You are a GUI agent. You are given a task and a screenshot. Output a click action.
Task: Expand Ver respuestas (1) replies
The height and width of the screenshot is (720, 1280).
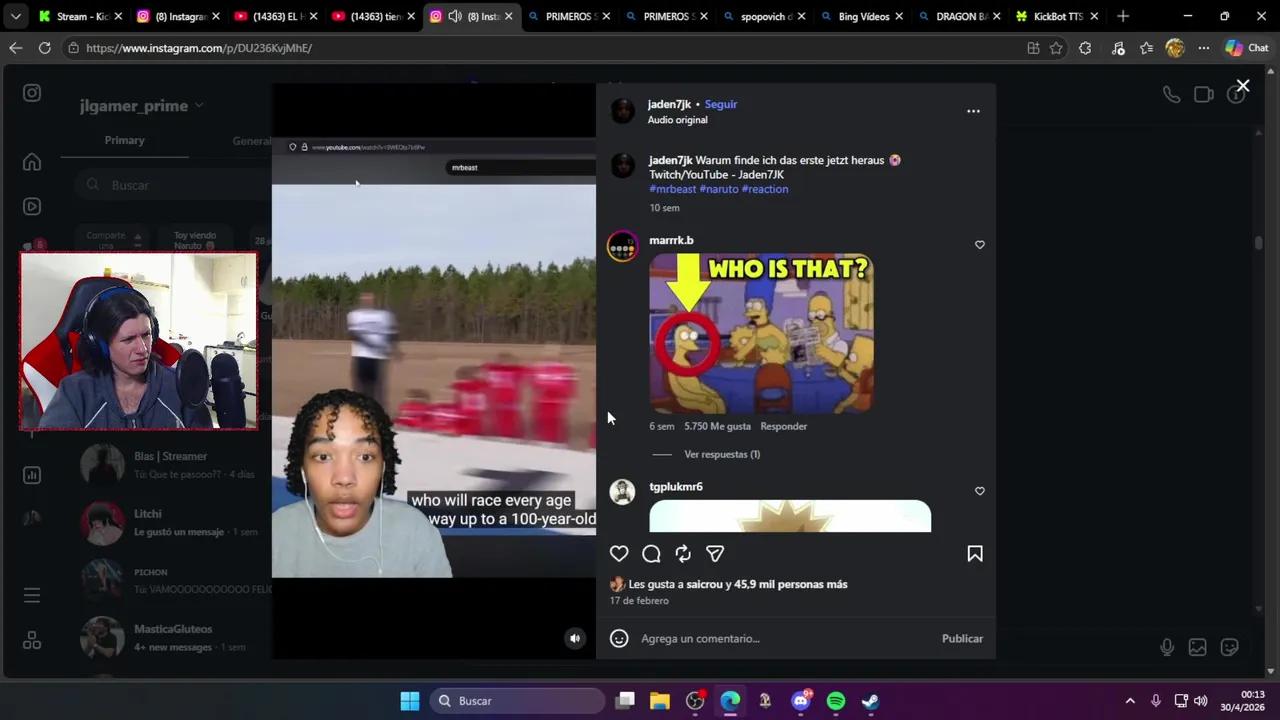tap(722, 454)
